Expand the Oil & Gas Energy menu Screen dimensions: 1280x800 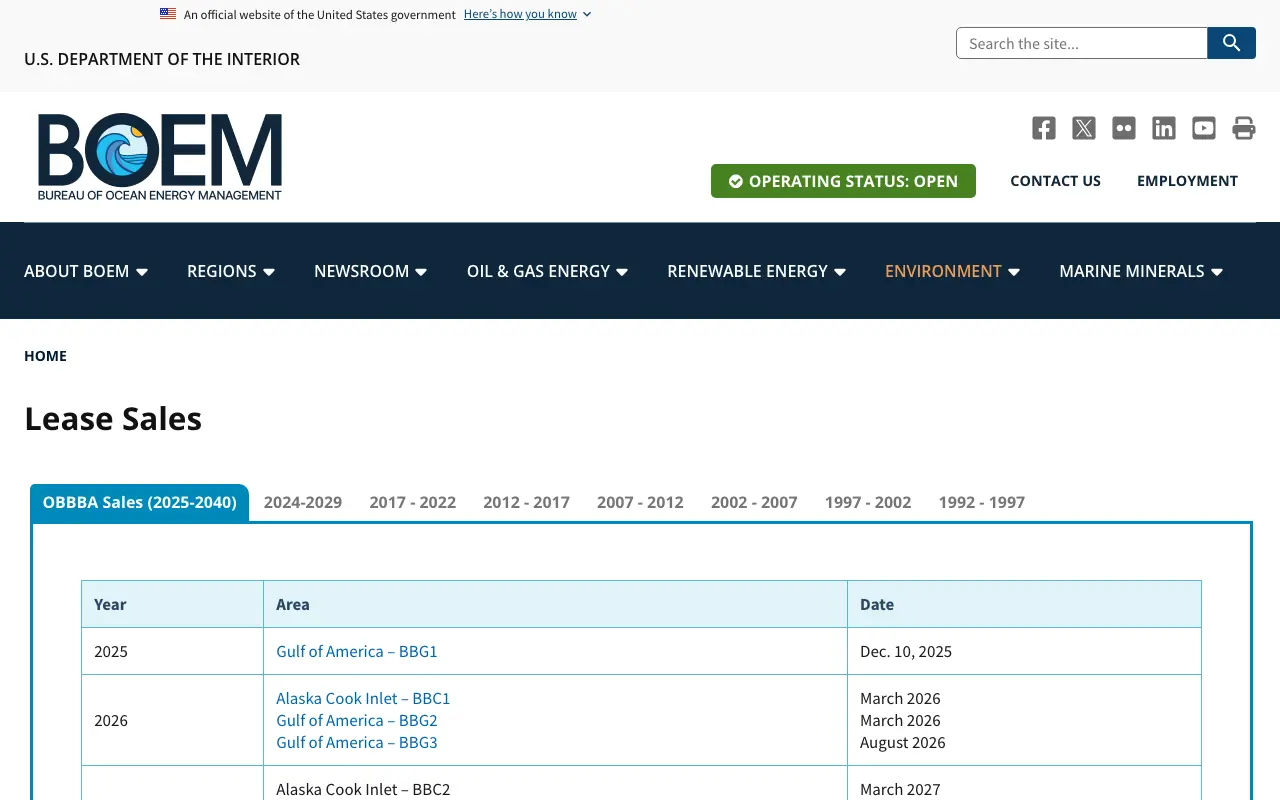[548, 271]
